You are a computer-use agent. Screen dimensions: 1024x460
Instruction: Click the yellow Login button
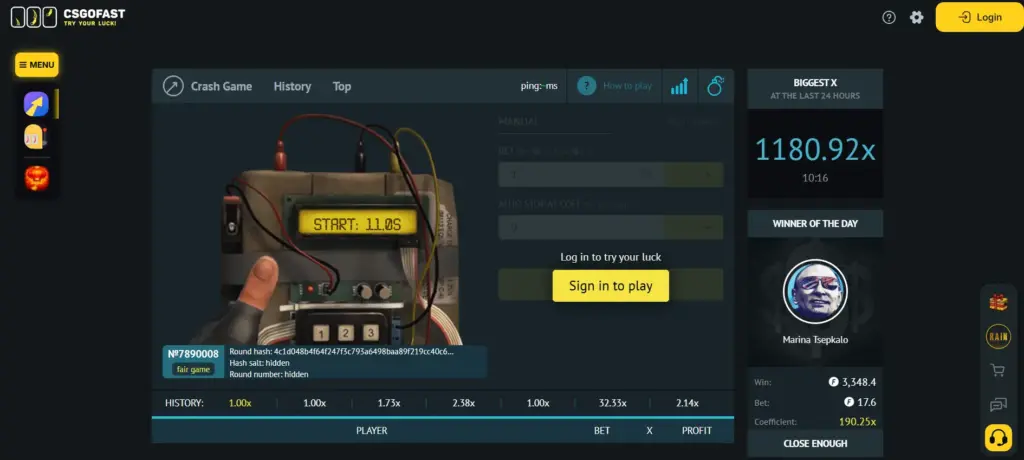click(x=980, y=17)
